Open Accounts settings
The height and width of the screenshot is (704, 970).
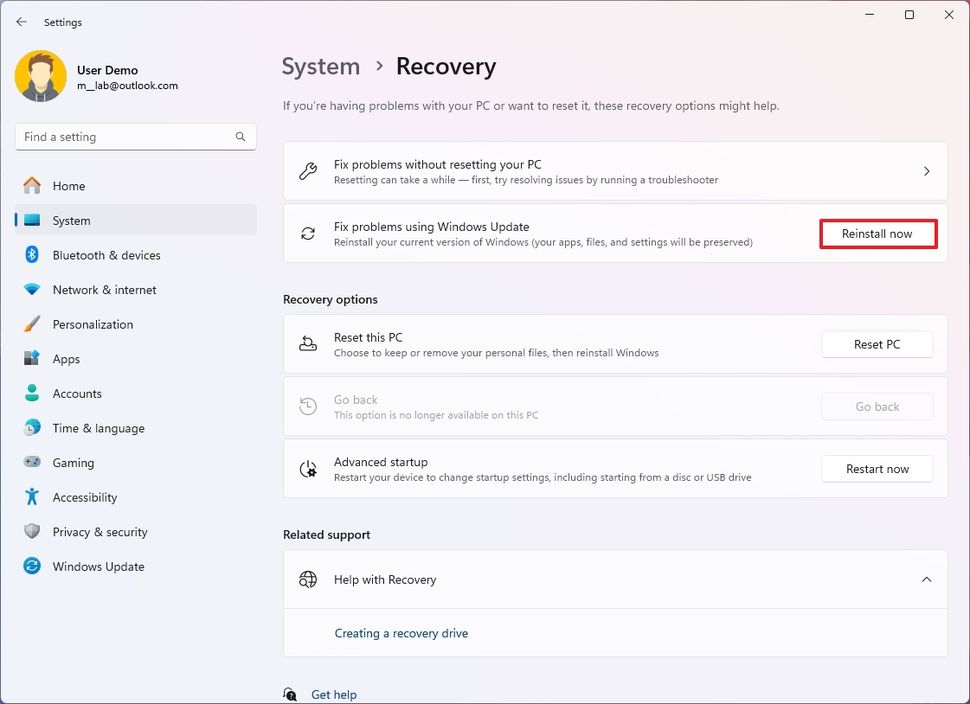pyautogui.click(x=78, y=393)
